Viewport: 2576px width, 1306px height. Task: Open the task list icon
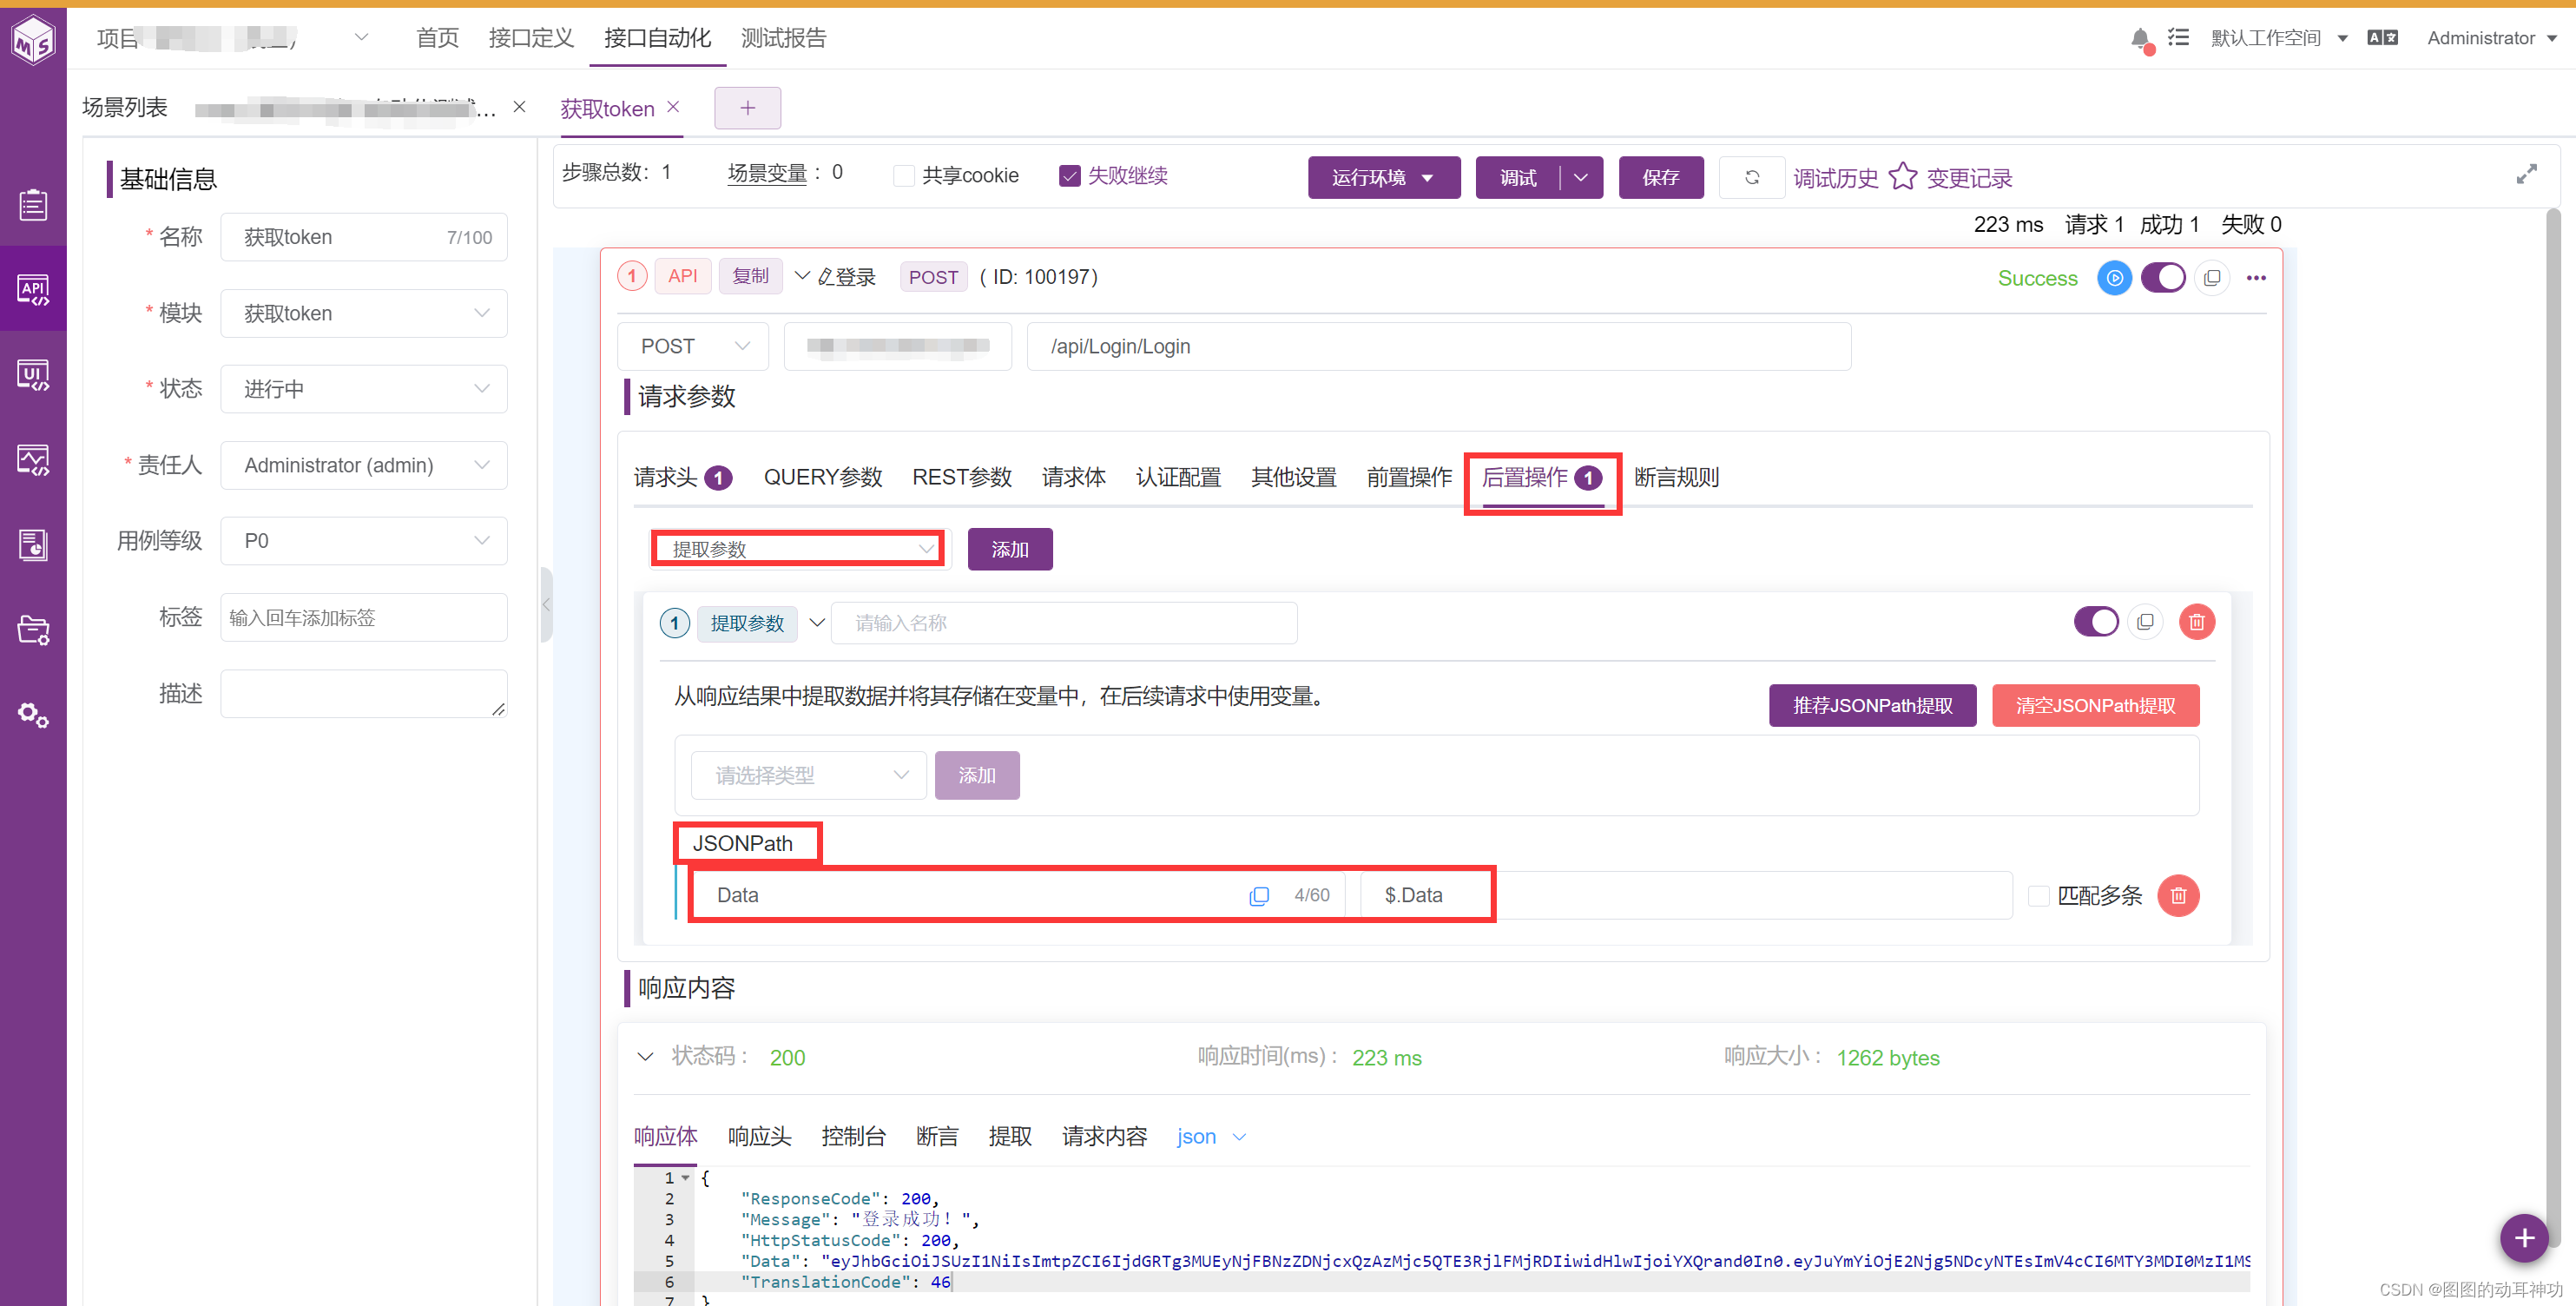pos(2178,37)
